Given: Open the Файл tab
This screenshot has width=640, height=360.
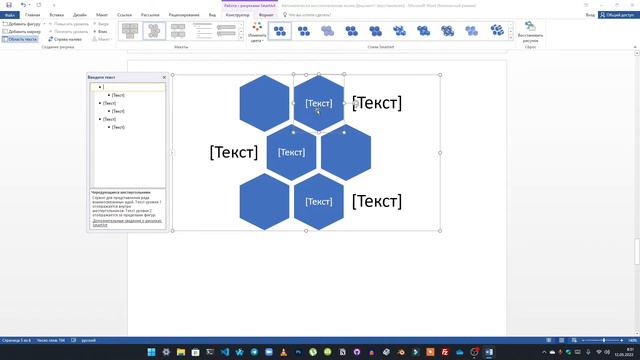Looking at the screenshot, I should coord(10,15).
